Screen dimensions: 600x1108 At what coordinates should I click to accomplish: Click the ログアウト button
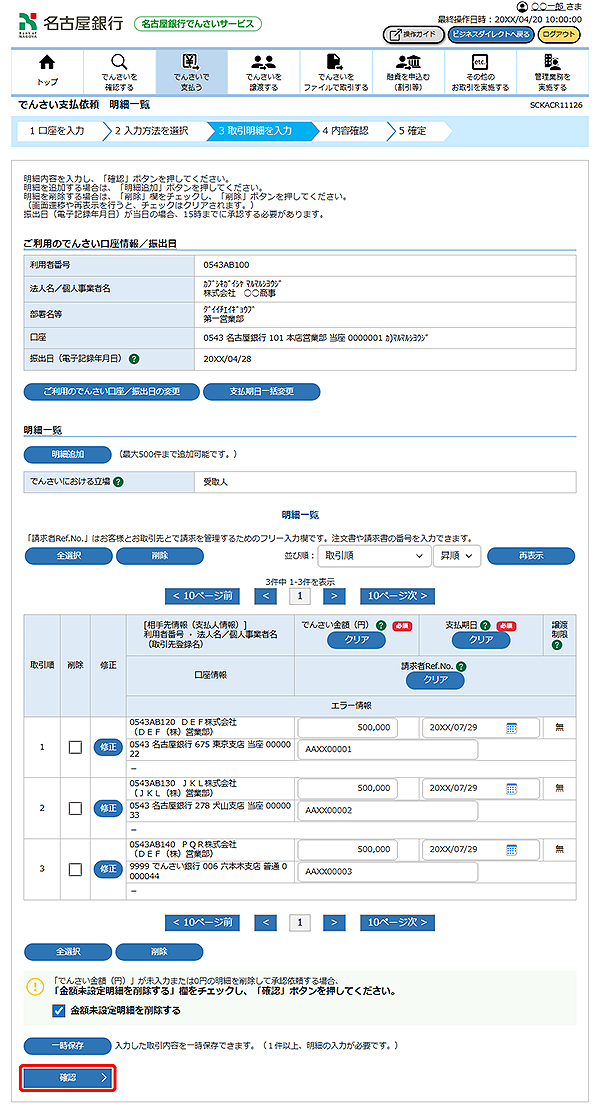tap(558, 34)
